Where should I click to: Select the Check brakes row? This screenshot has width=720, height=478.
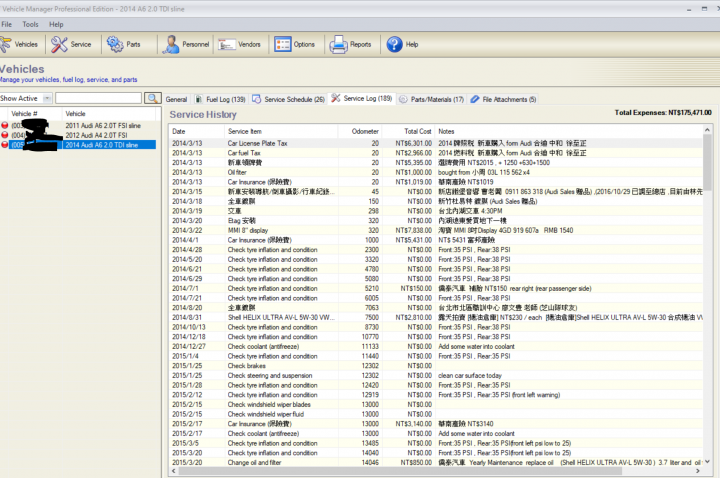pyautogui.click(x=436, y=366)
